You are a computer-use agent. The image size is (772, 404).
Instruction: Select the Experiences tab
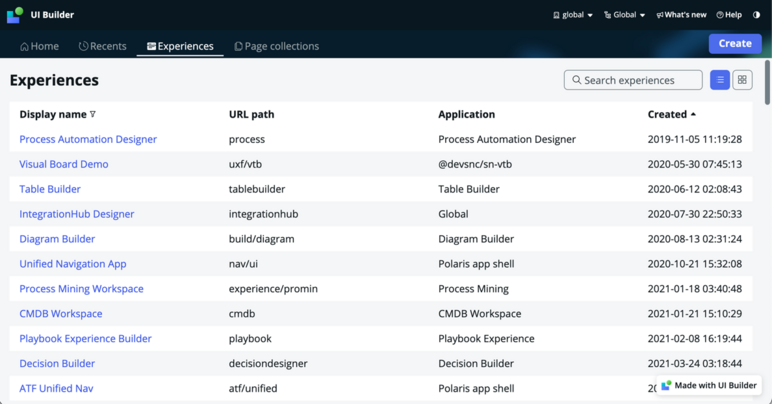pos(180,46)
